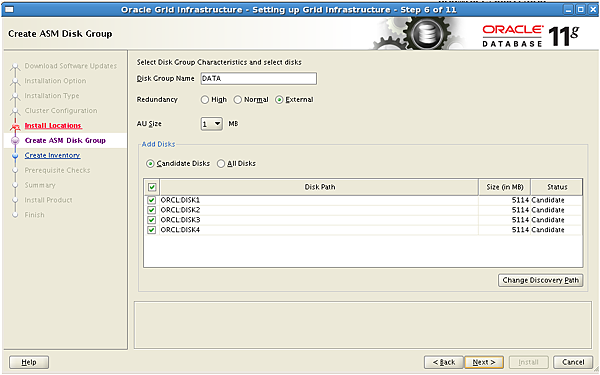600x375 pixels.
Task: Cancel the installation
Action: (x=573, y=362)
